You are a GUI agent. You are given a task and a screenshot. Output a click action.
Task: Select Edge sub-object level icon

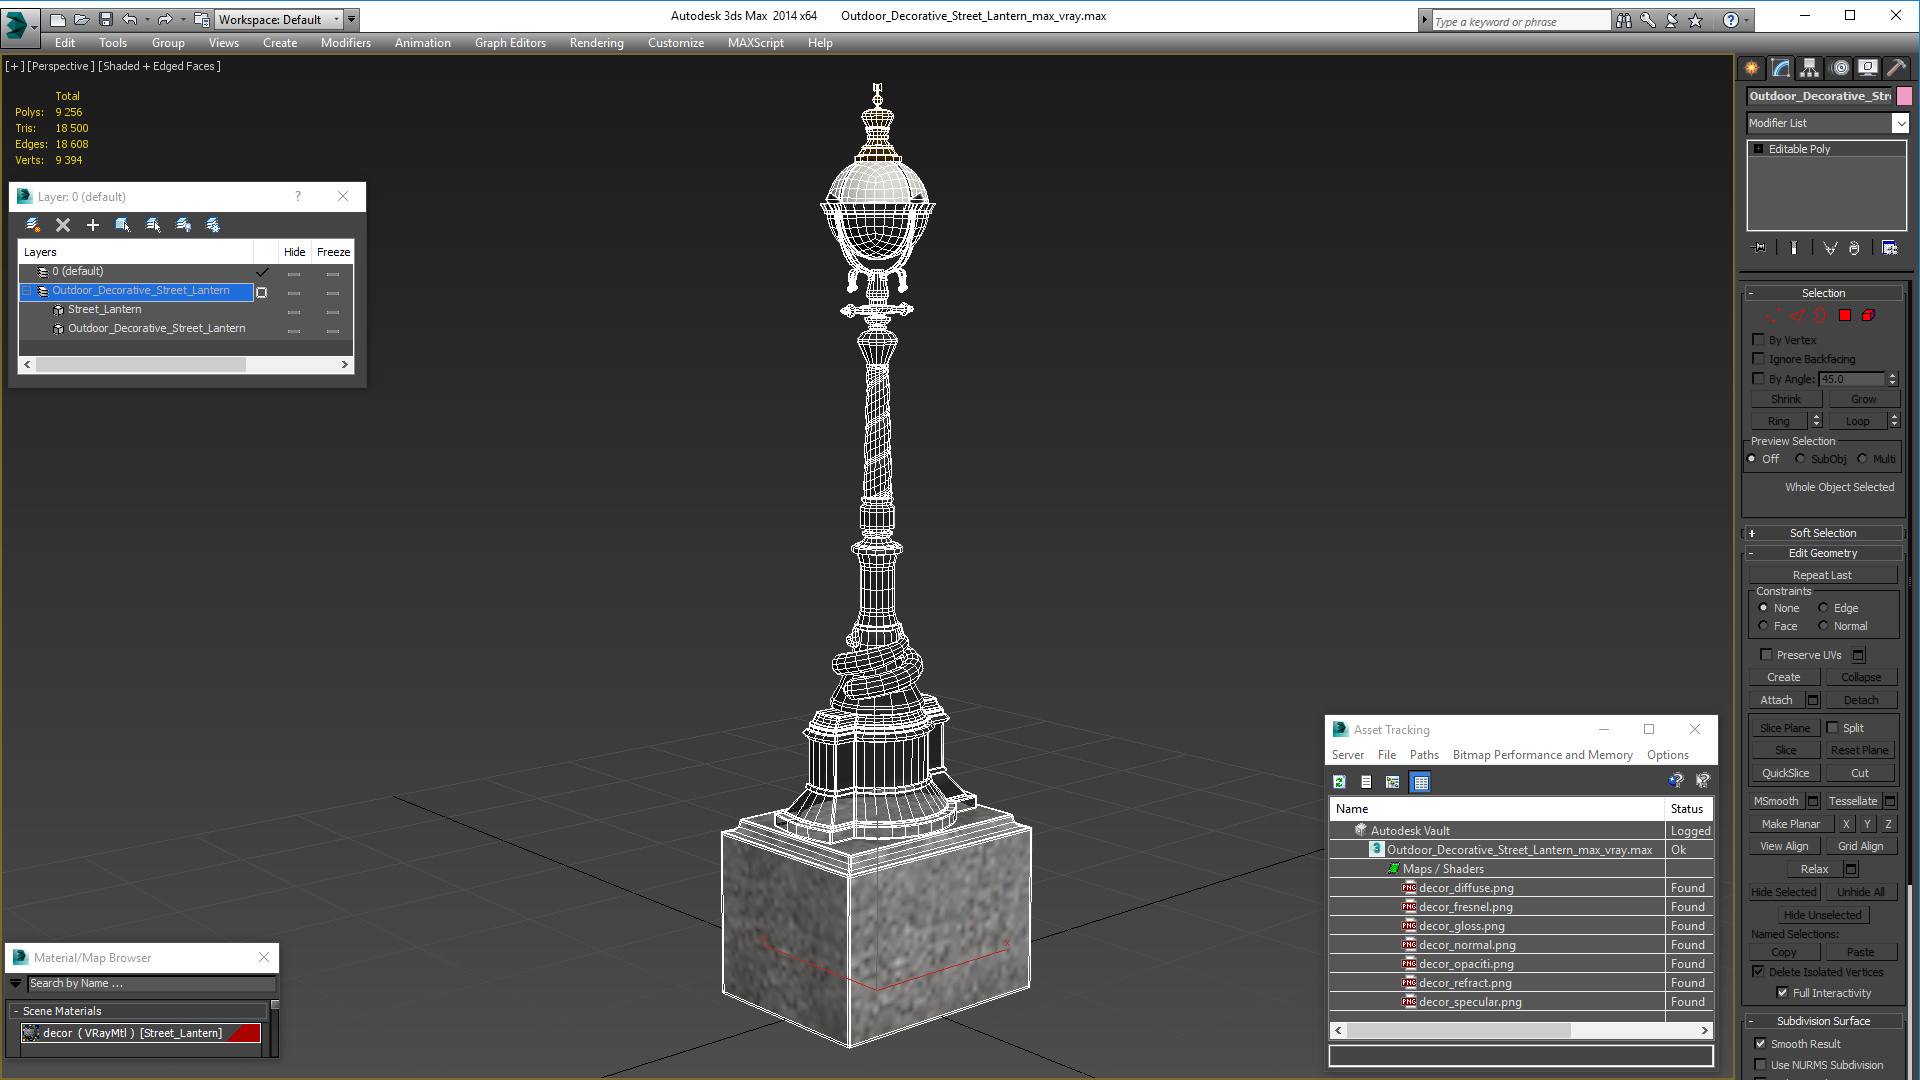1797,315
